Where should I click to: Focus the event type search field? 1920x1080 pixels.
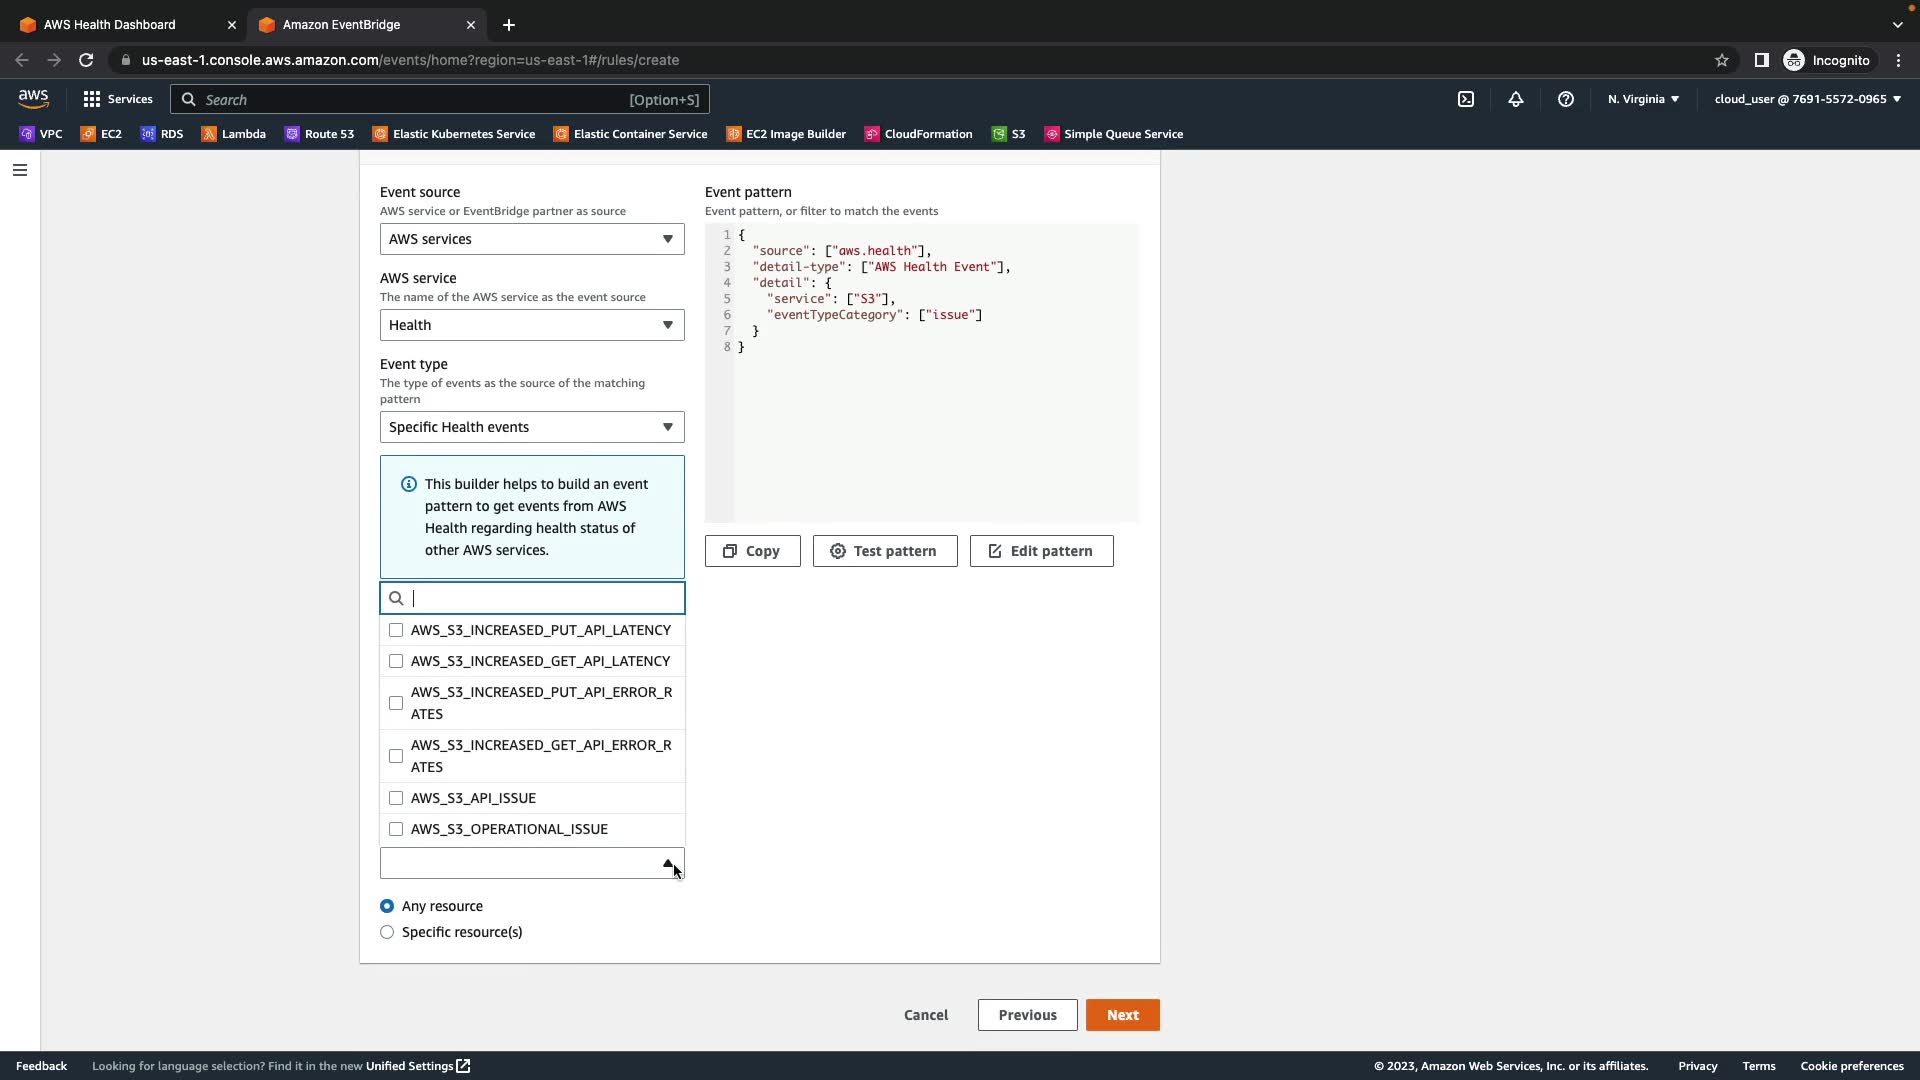540,598
